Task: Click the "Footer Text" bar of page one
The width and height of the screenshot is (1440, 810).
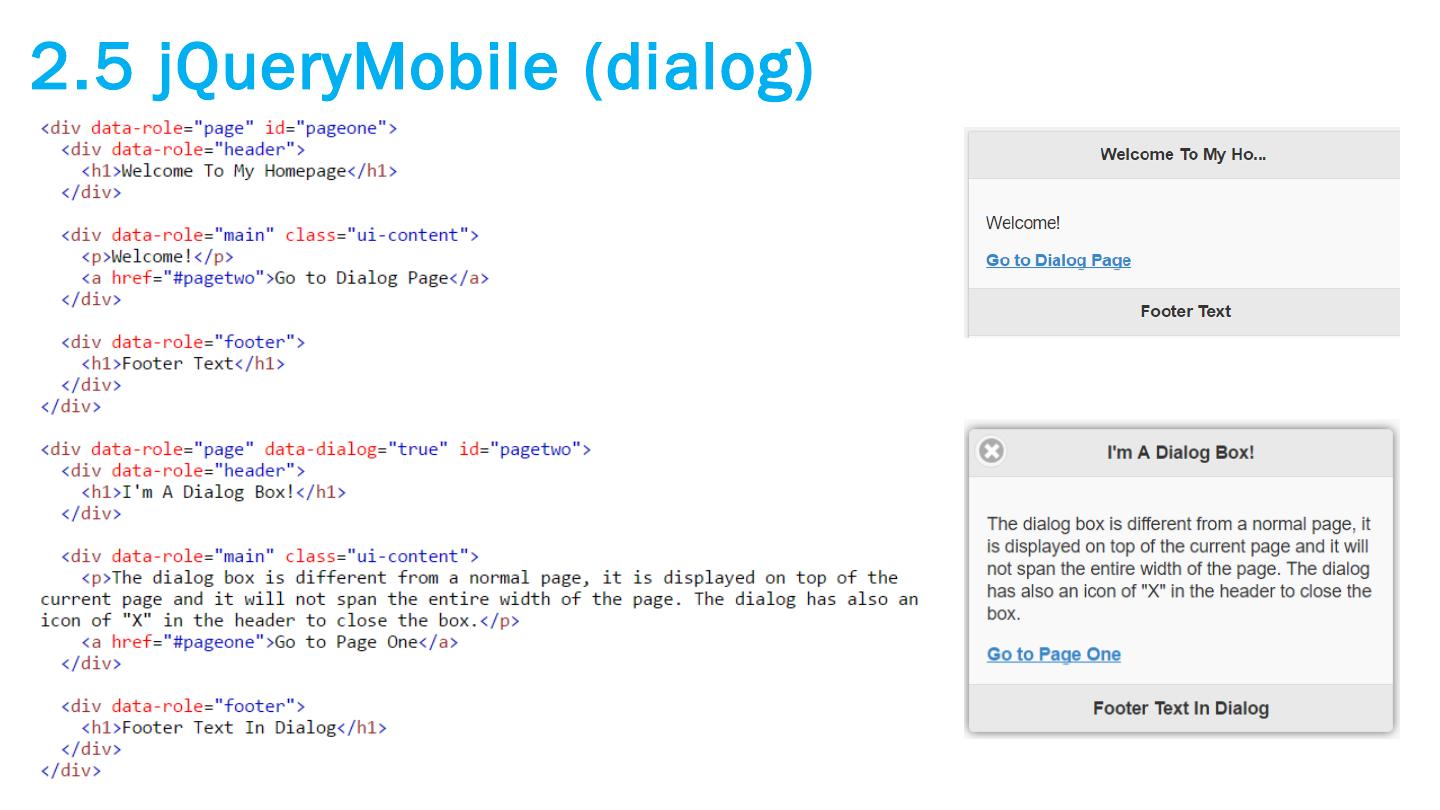Action: 1183,312
